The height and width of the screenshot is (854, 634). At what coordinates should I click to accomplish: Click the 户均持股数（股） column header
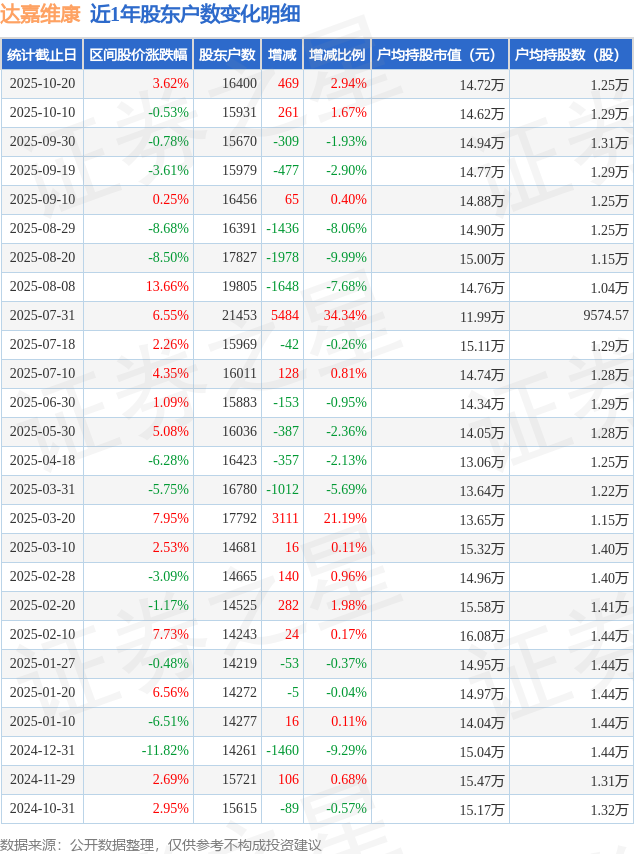pos(571,54)
